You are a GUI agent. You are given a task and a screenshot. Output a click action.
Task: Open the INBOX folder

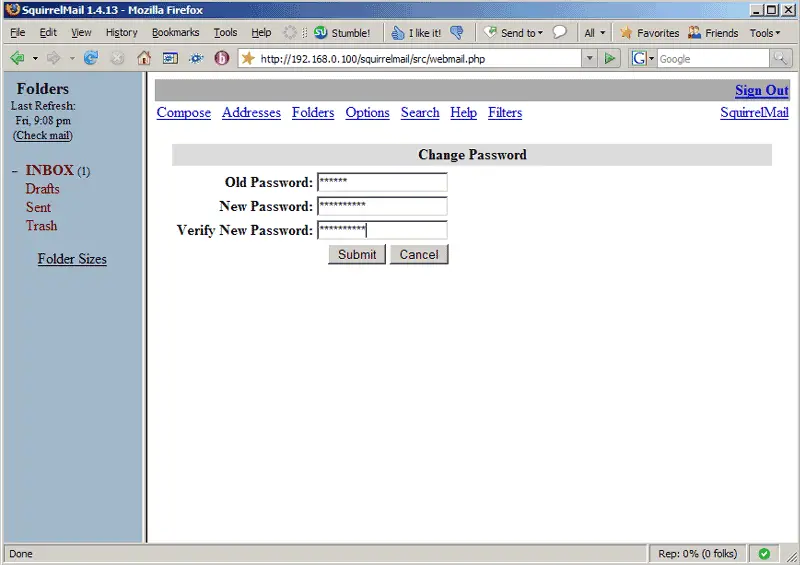click(49, 170)
